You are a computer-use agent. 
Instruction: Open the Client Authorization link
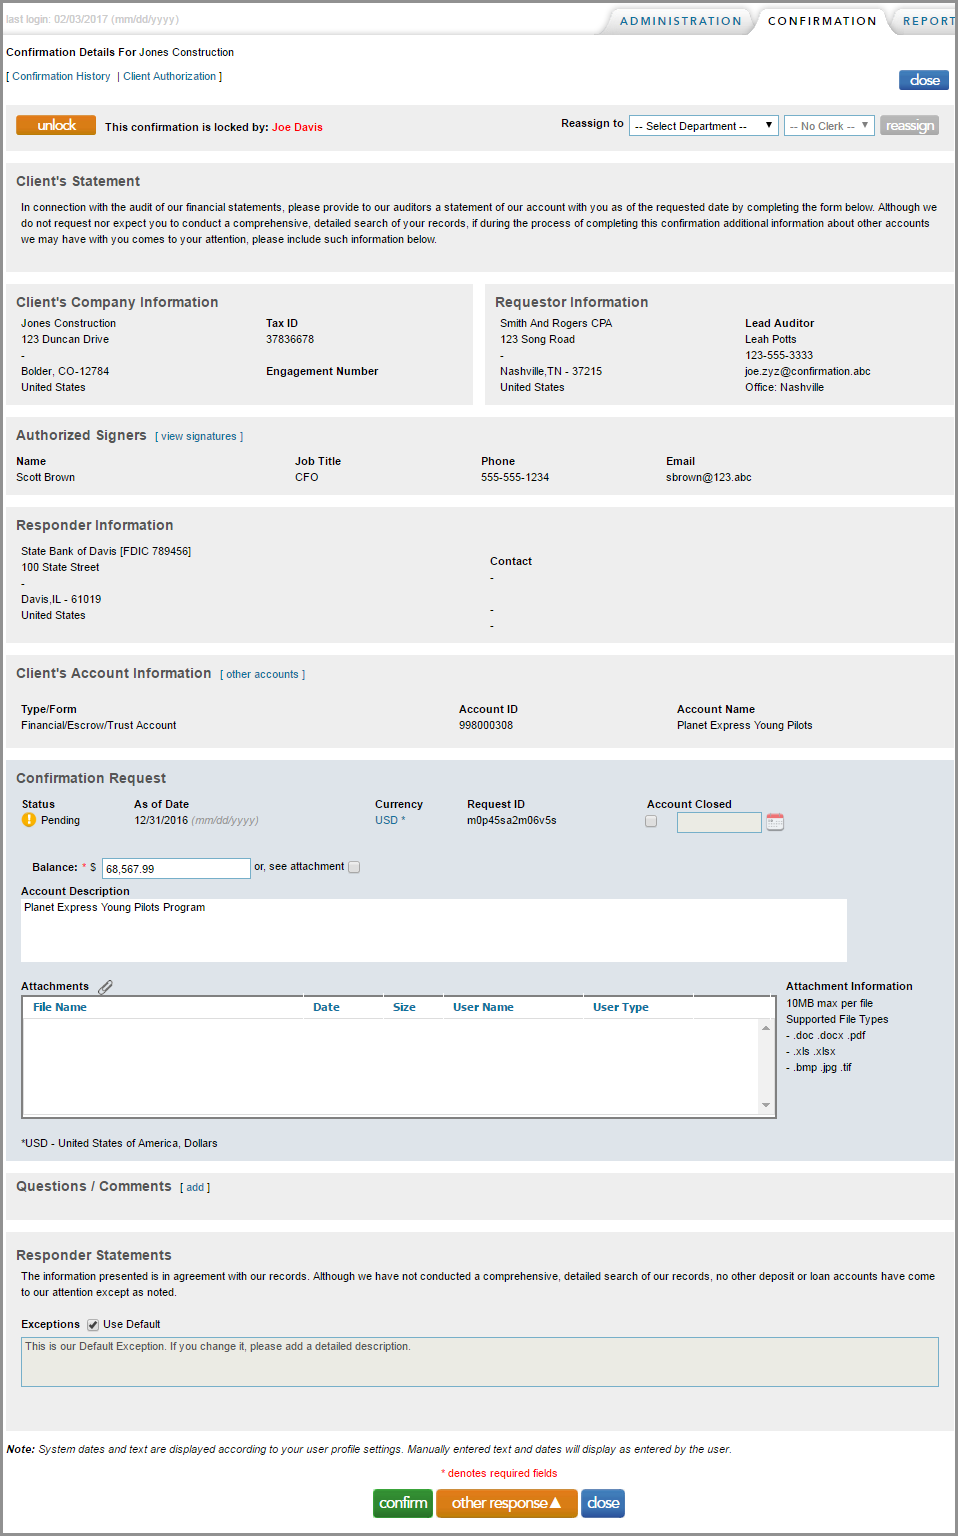coord(170,76)
